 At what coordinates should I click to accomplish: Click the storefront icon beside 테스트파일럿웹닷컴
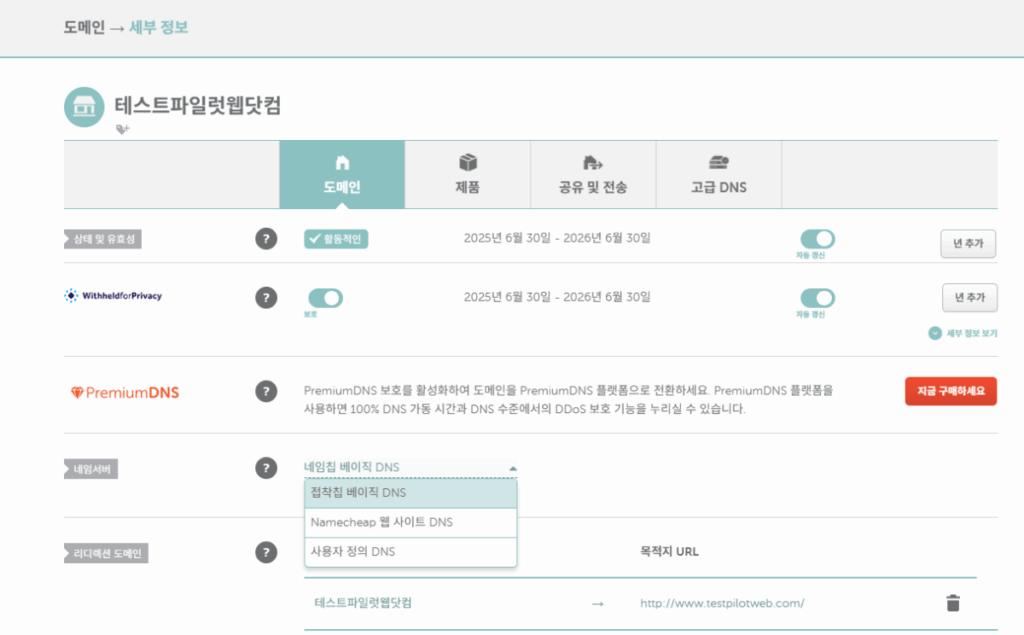click(84, 104)
